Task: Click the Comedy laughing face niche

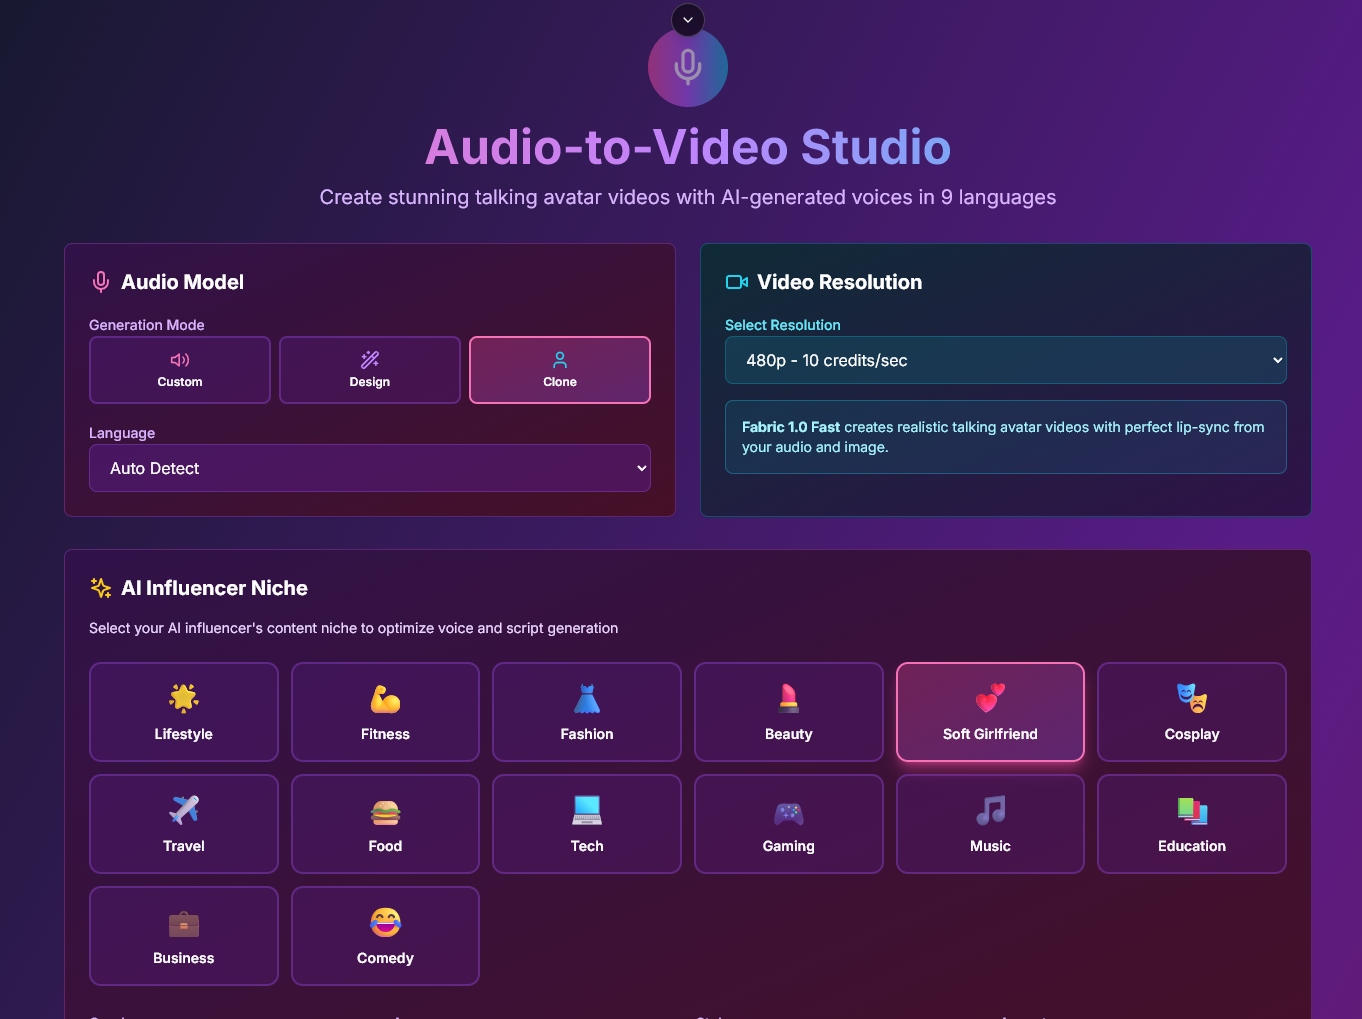Action: tap(385, 936)
